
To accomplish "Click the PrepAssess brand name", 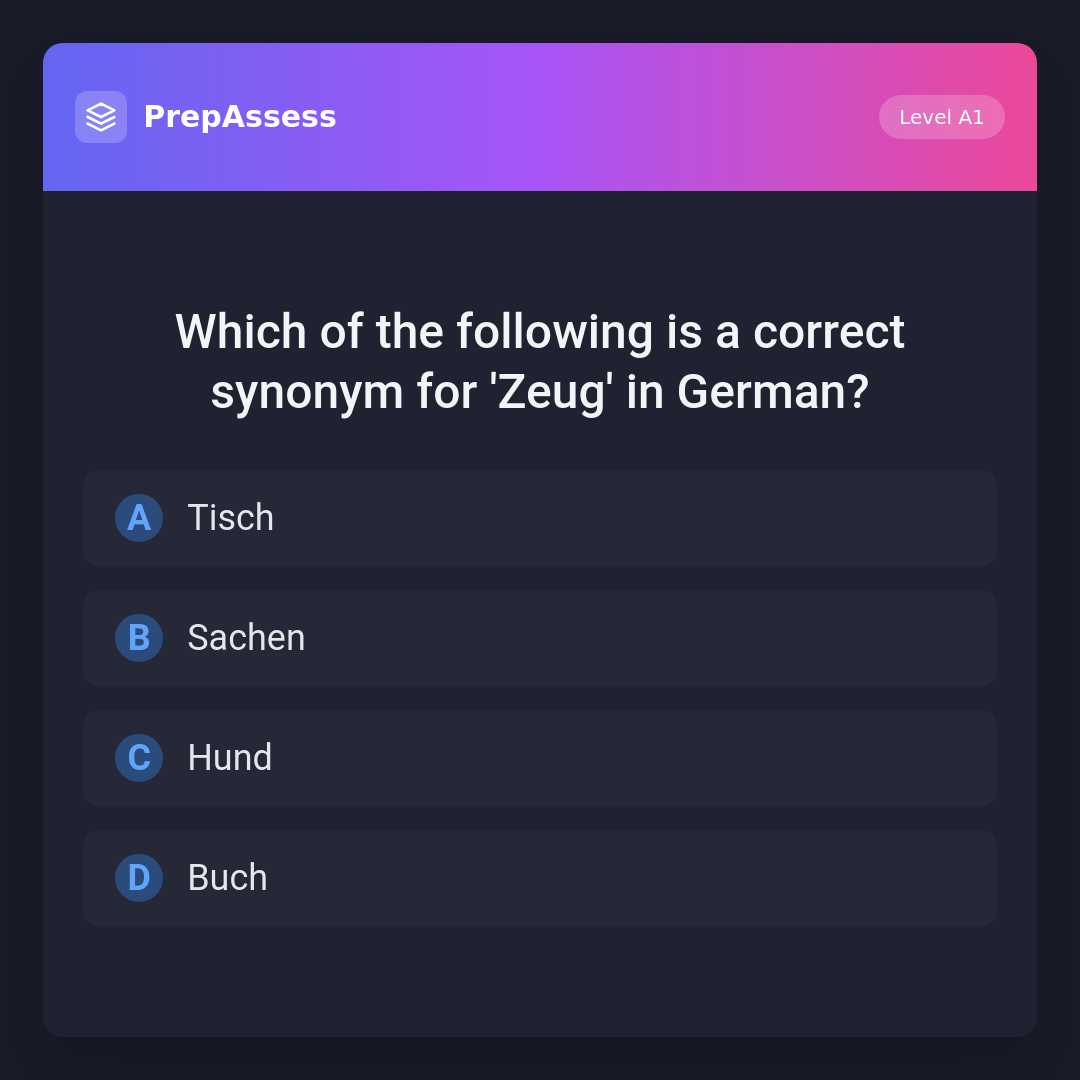I will point(240,117).
